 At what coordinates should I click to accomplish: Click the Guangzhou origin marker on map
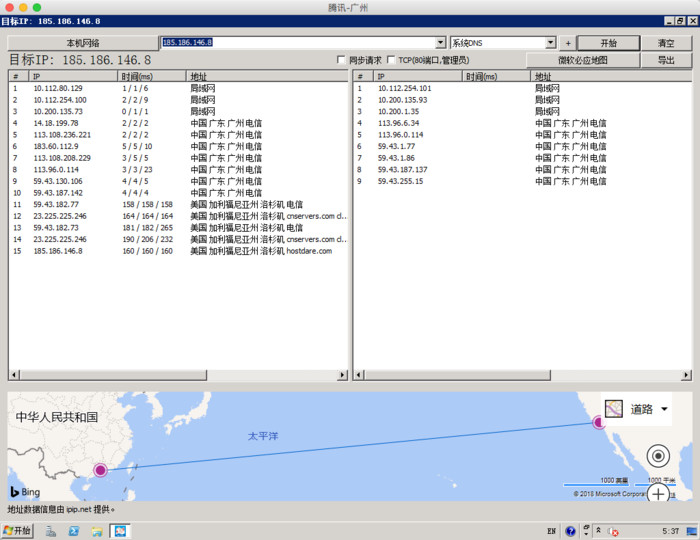[x=100, y=470]
